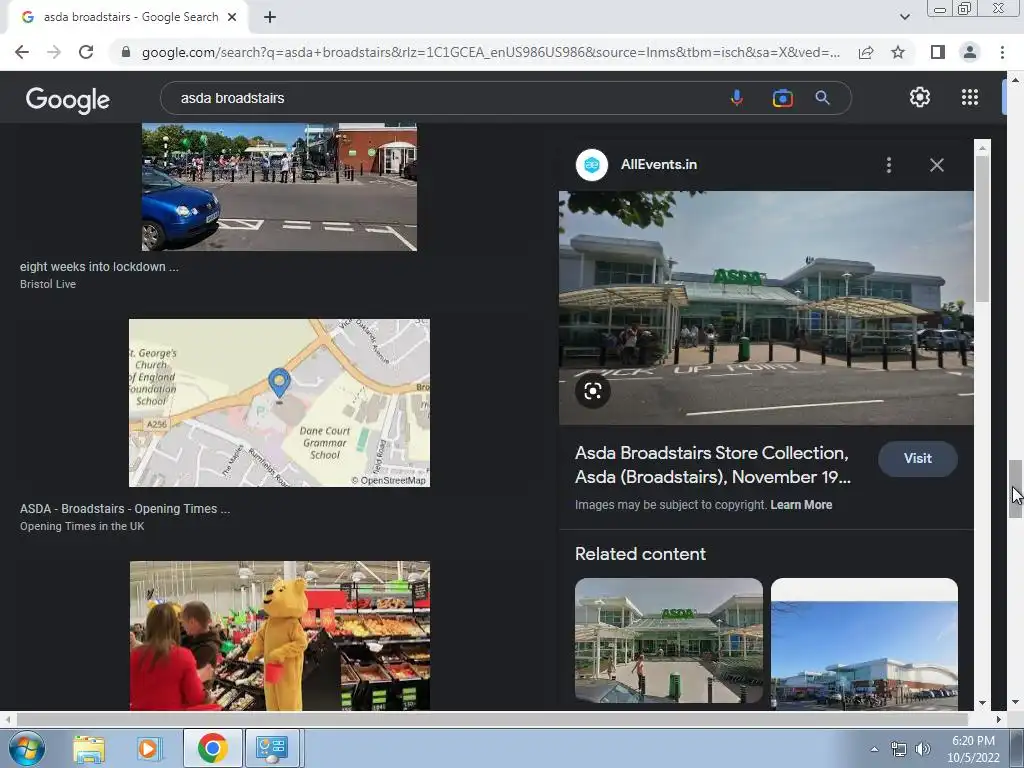Click the preview panel scroll-up arrow
Viewport: 1024px width, 768px height.
point(982,148)
